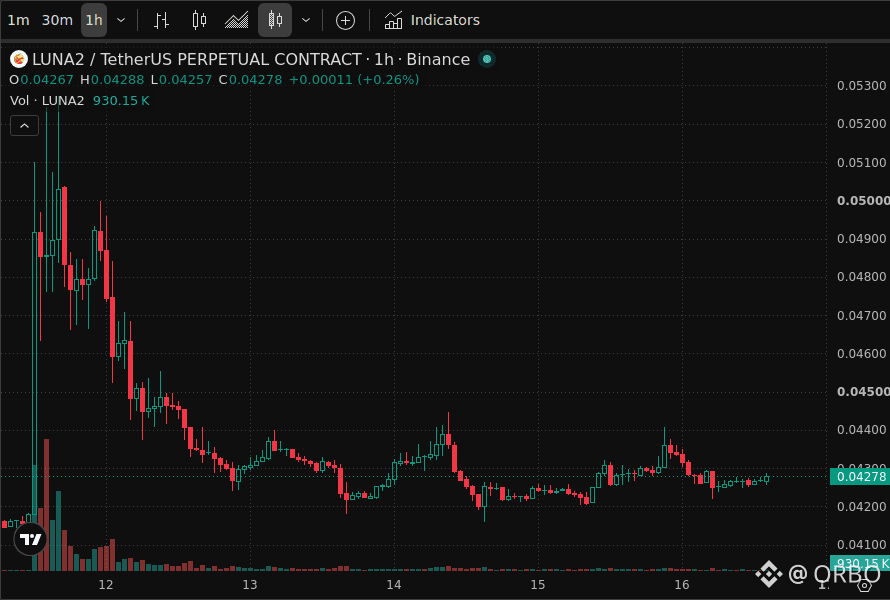Open the Indicators menu
The width and height of the screenshot is (890, 600).
pos(432,20)
